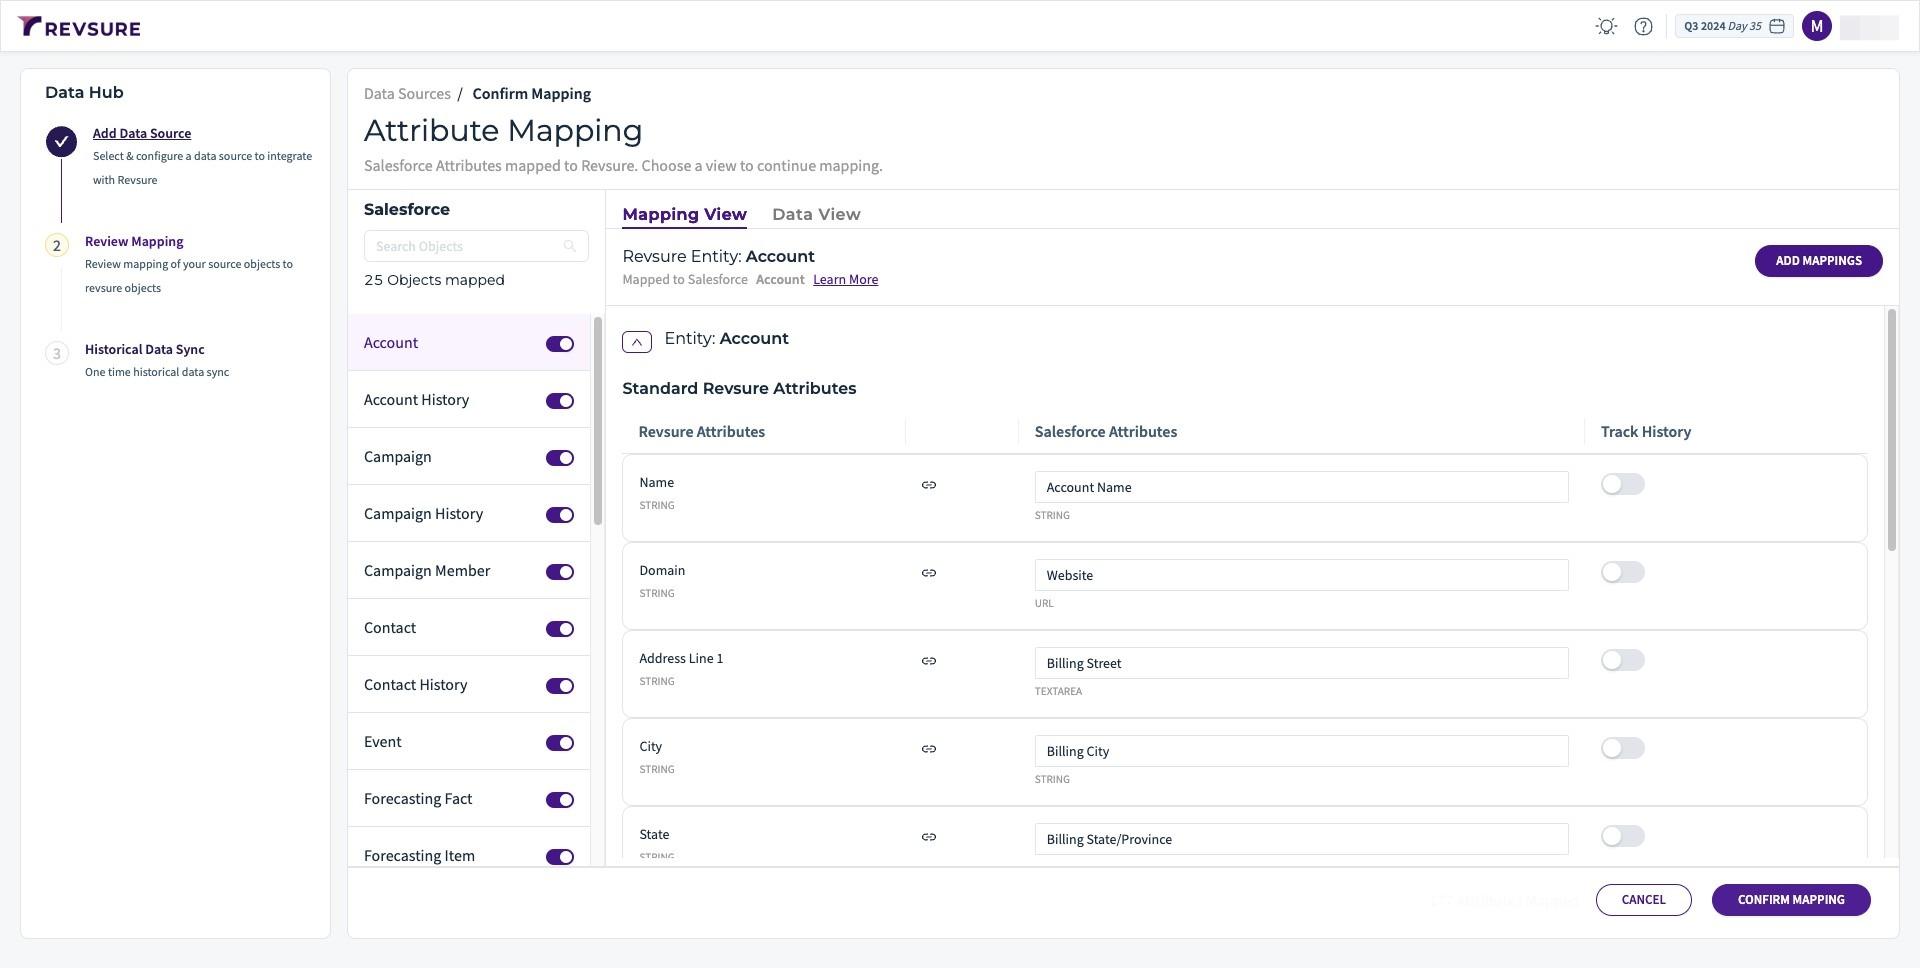Open the Billing Street attribute dropdown
Screen dimensions: 1920x968
click(x=1301, y=663)
